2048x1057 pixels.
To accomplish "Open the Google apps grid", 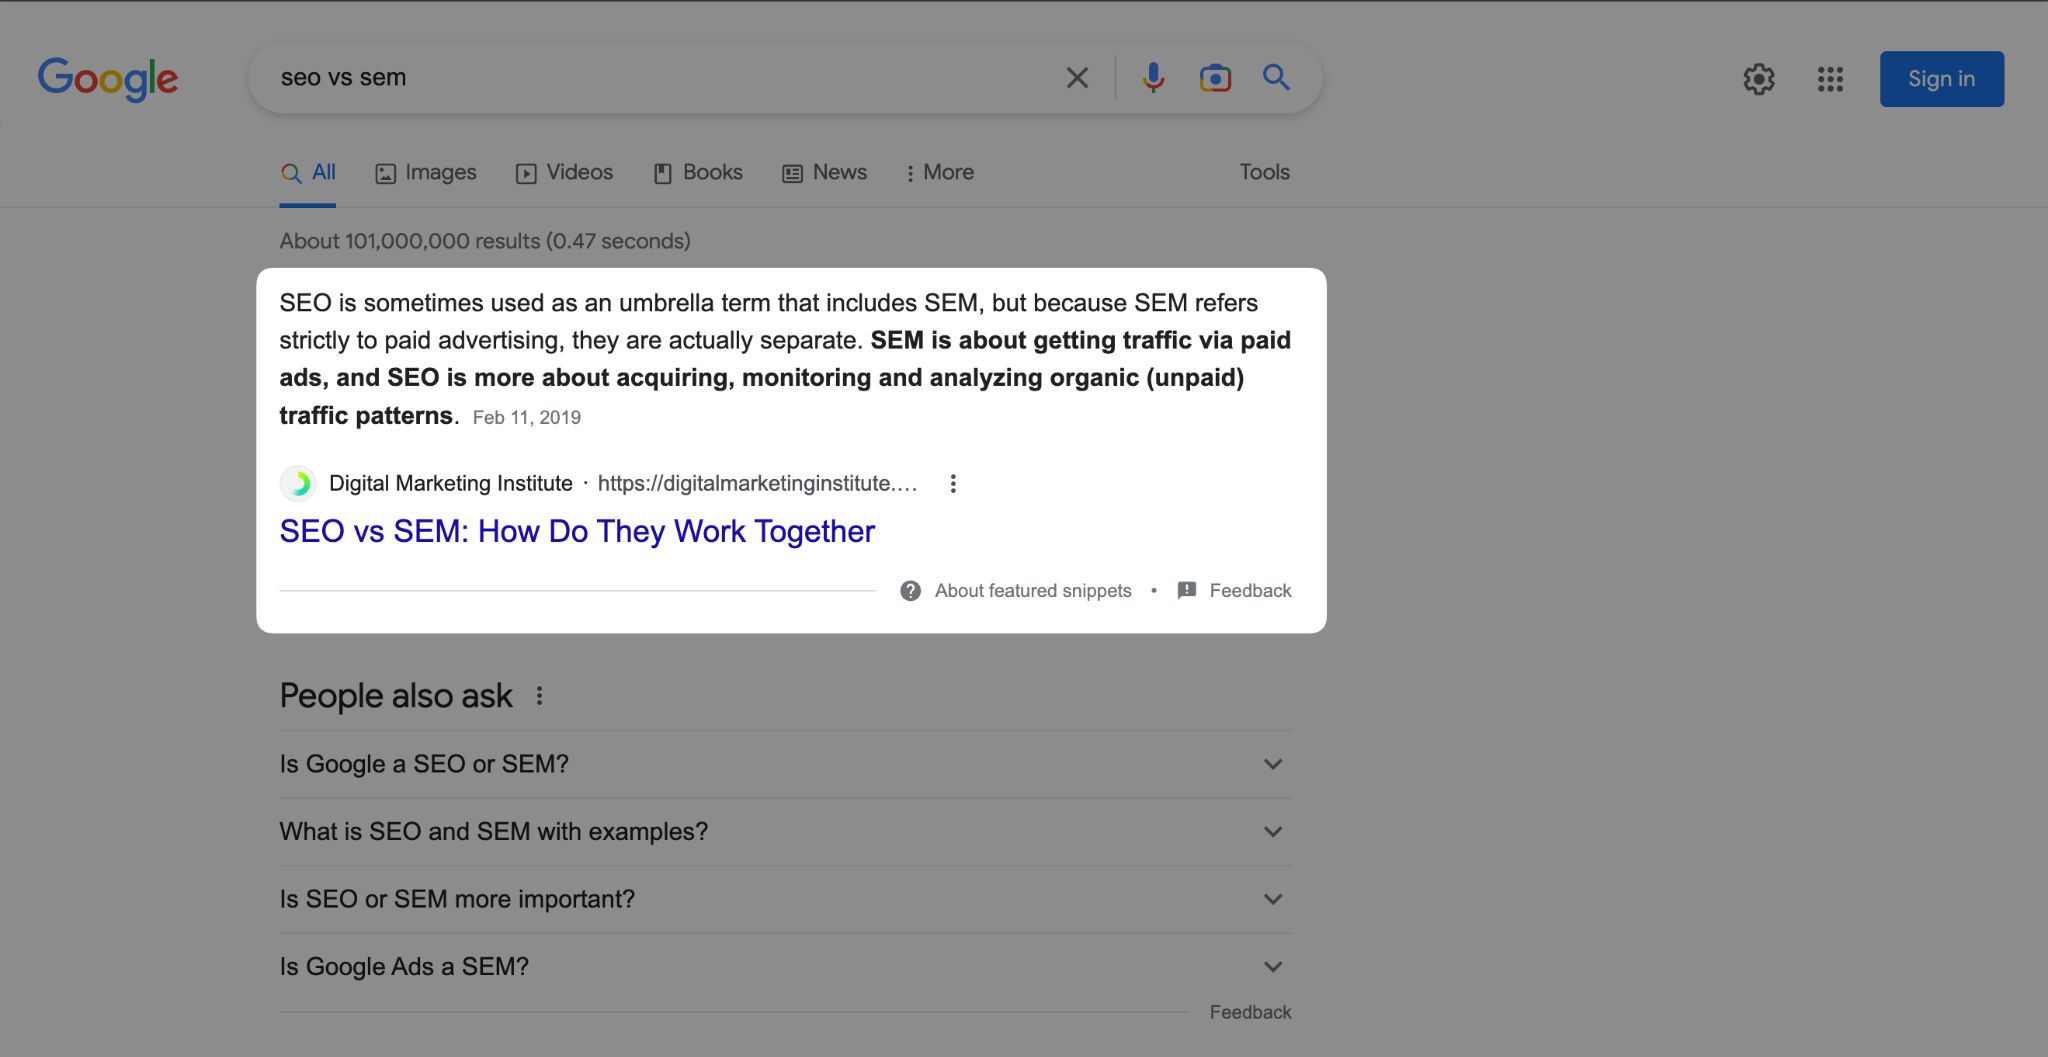I will point(1830,80).
